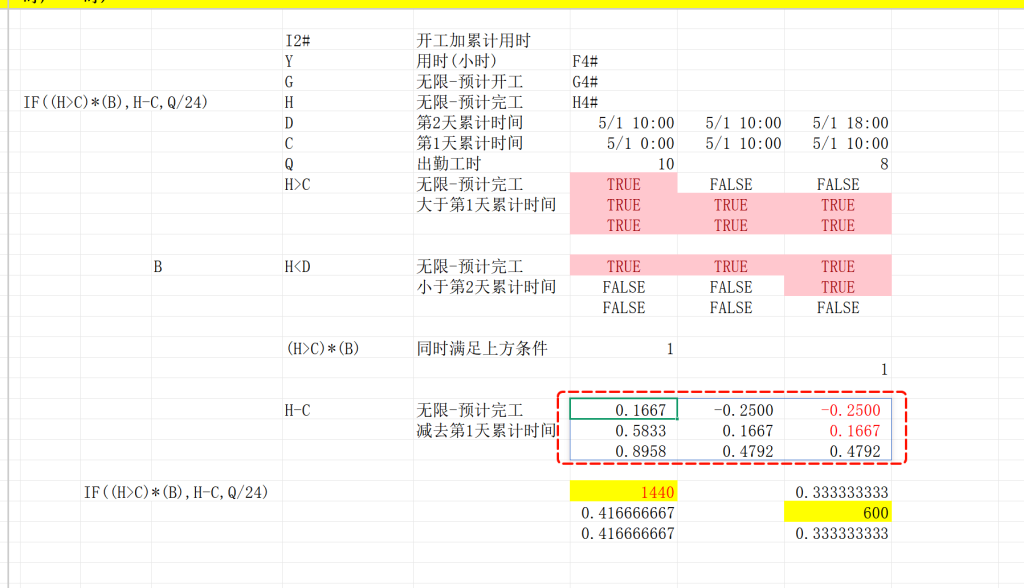Select the yellow 600 cell
Image resolution: width=1024 pixels, height=588 pixels.
click(x=838, y=513)
